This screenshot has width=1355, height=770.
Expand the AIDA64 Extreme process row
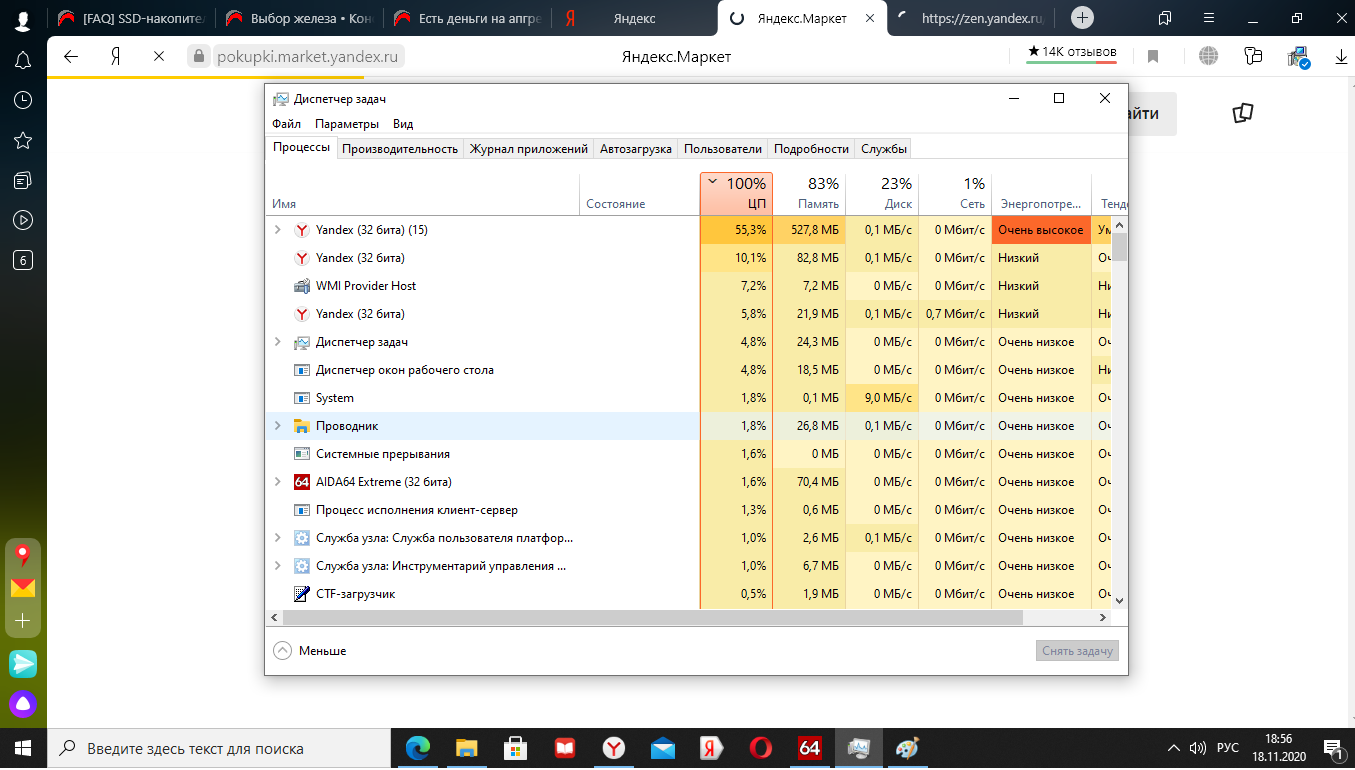click(x=278, y=482)
